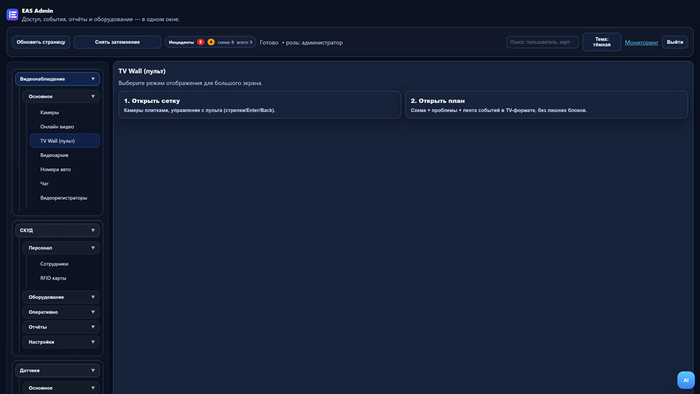Toggle 'Основное' under Датчики

61,388
